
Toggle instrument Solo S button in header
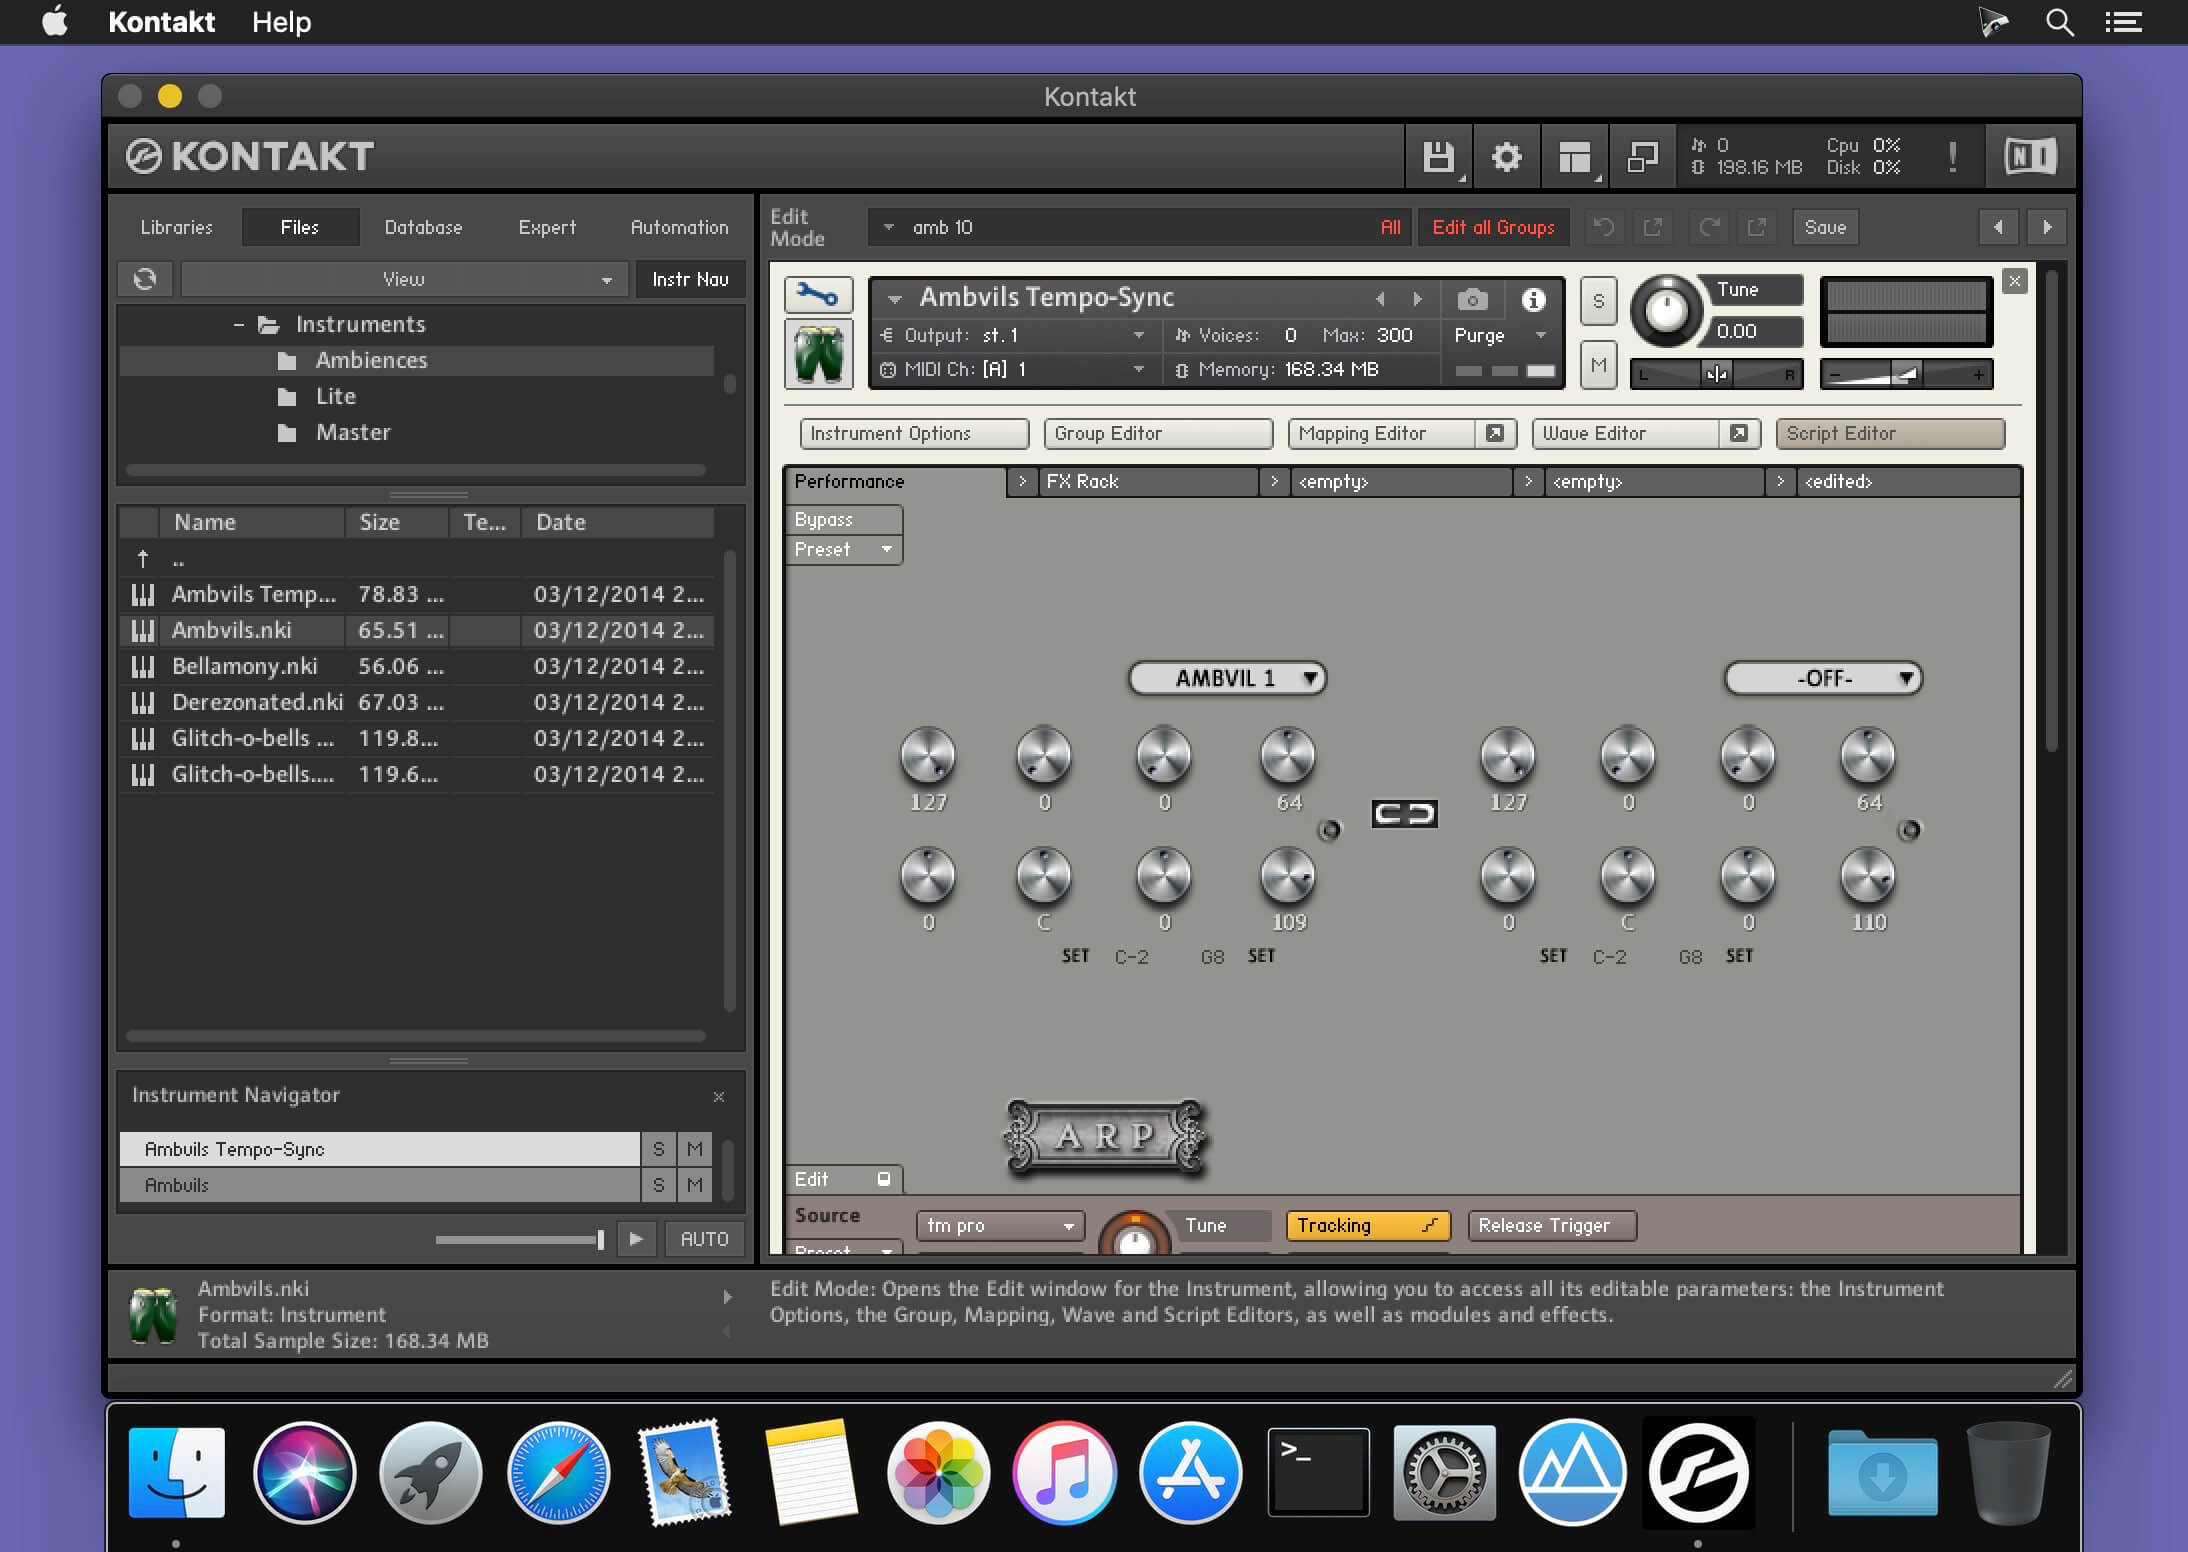(x=1598, y=301)
